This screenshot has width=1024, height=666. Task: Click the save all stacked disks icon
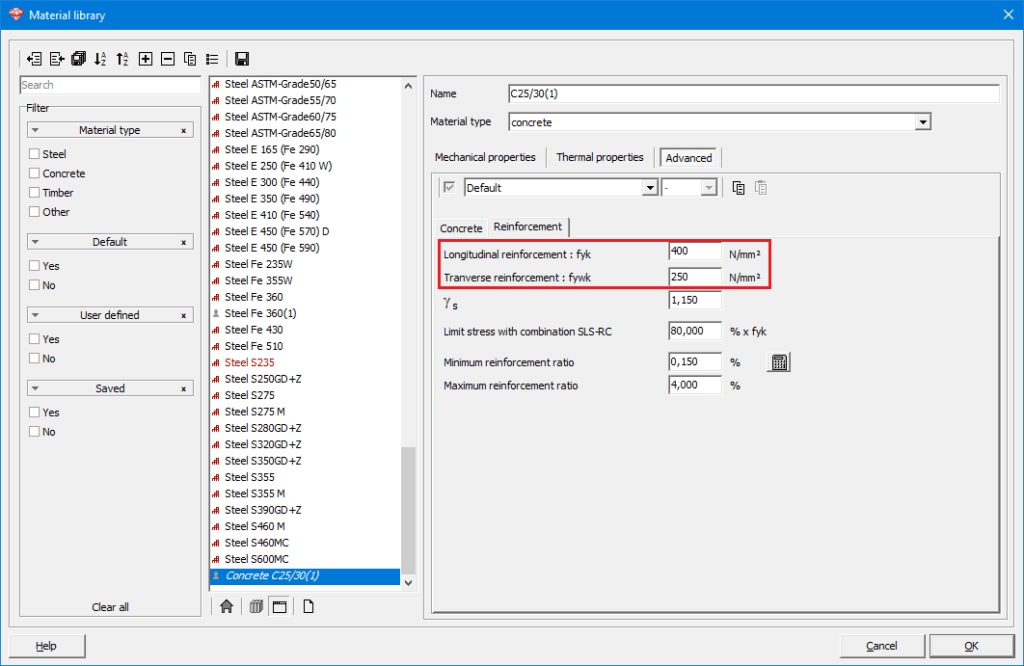tap(78, 59)
